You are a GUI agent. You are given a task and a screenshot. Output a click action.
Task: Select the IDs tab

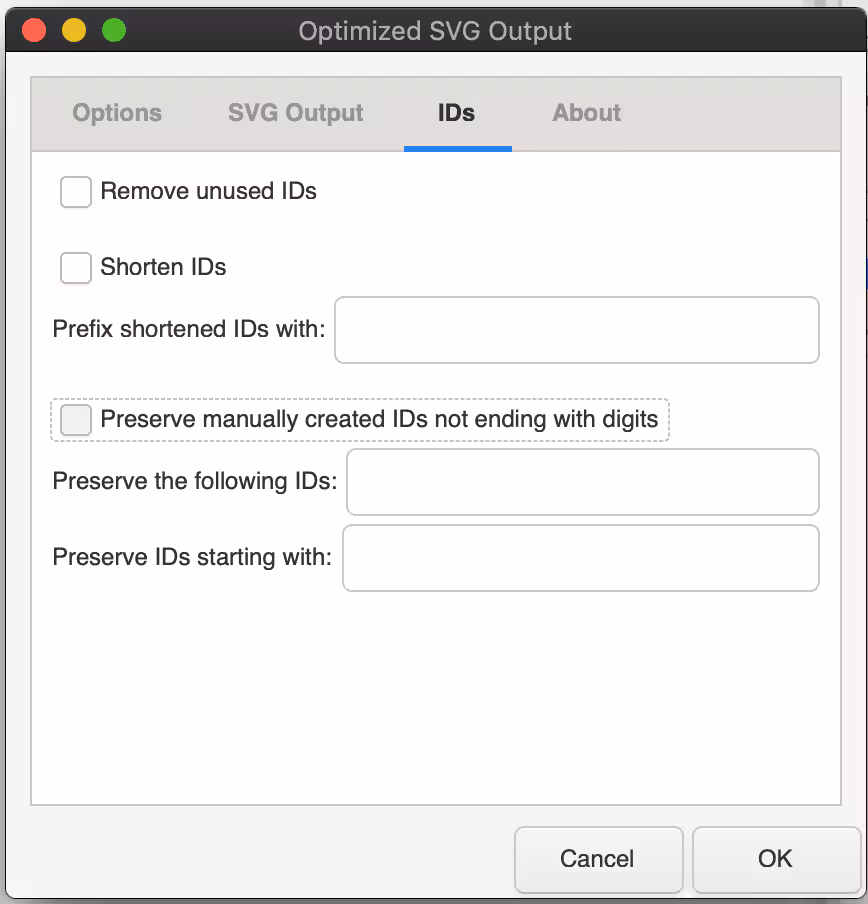coord(456,113)
